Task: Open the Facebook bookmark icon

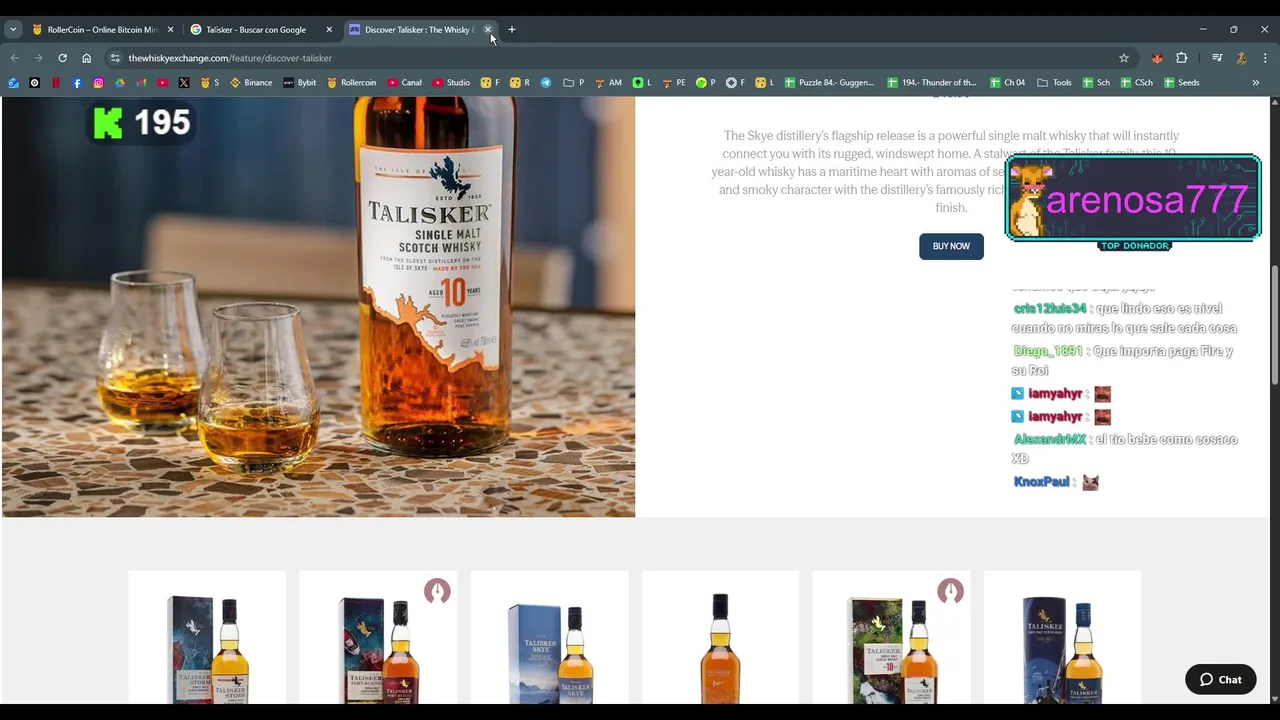Action: click(x=77, y=83)
